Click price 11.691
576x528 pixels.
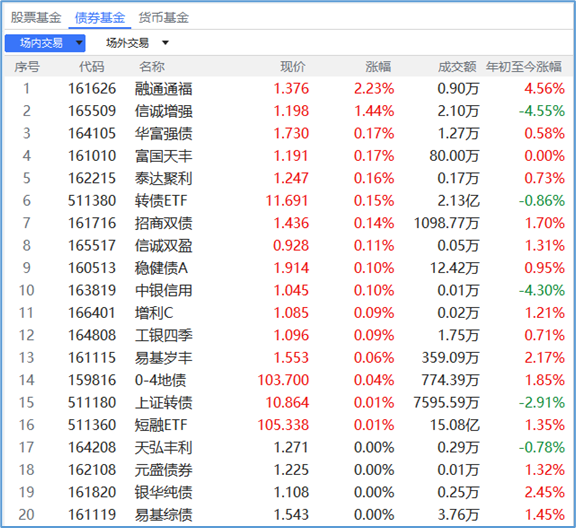click(287, 201)
